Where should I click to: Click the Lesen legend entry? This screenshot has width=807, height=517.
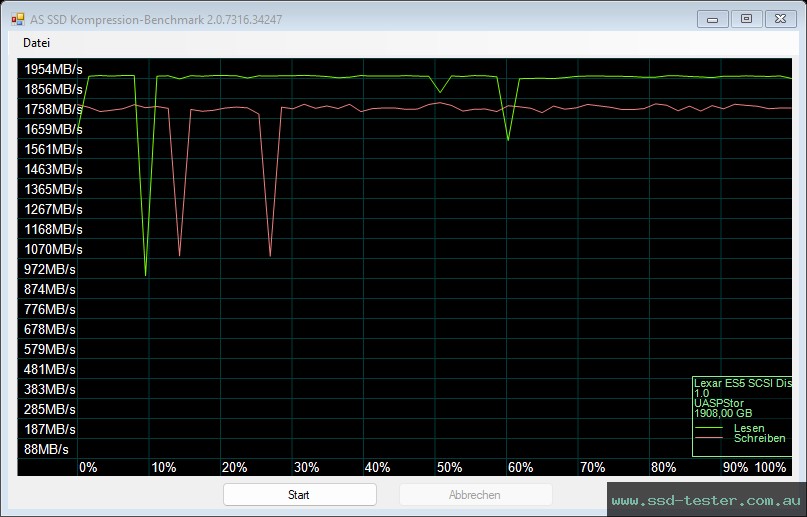[749, 428]
